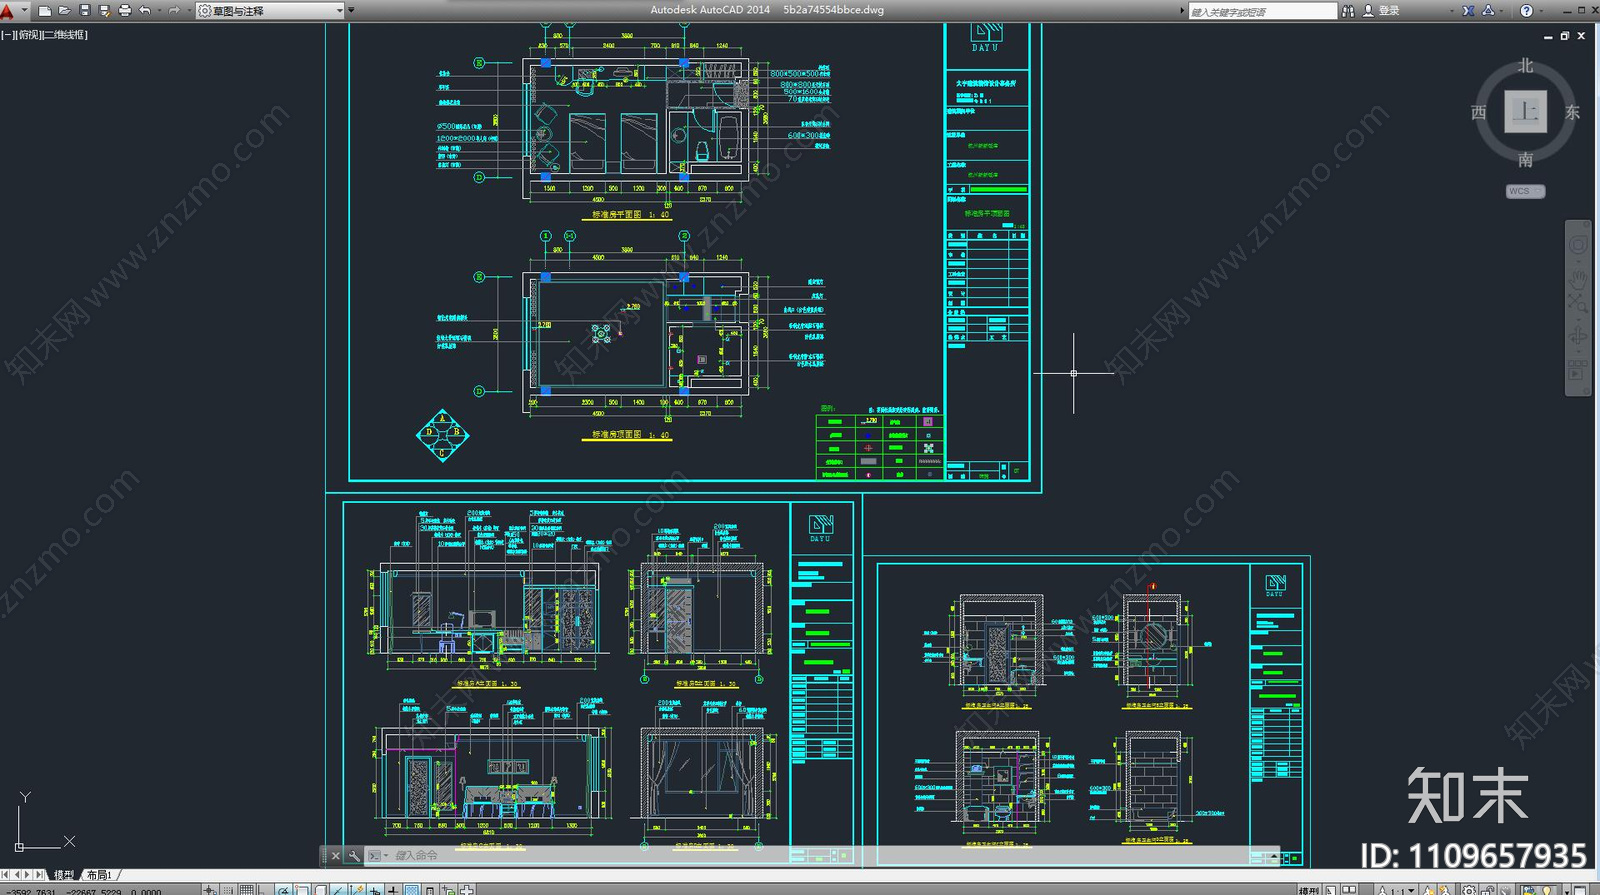Image resolution: width=1600 pixels, height=895 pixels.
Task: Click 南 on the ViewCube compass
Action: [1525, 159]
